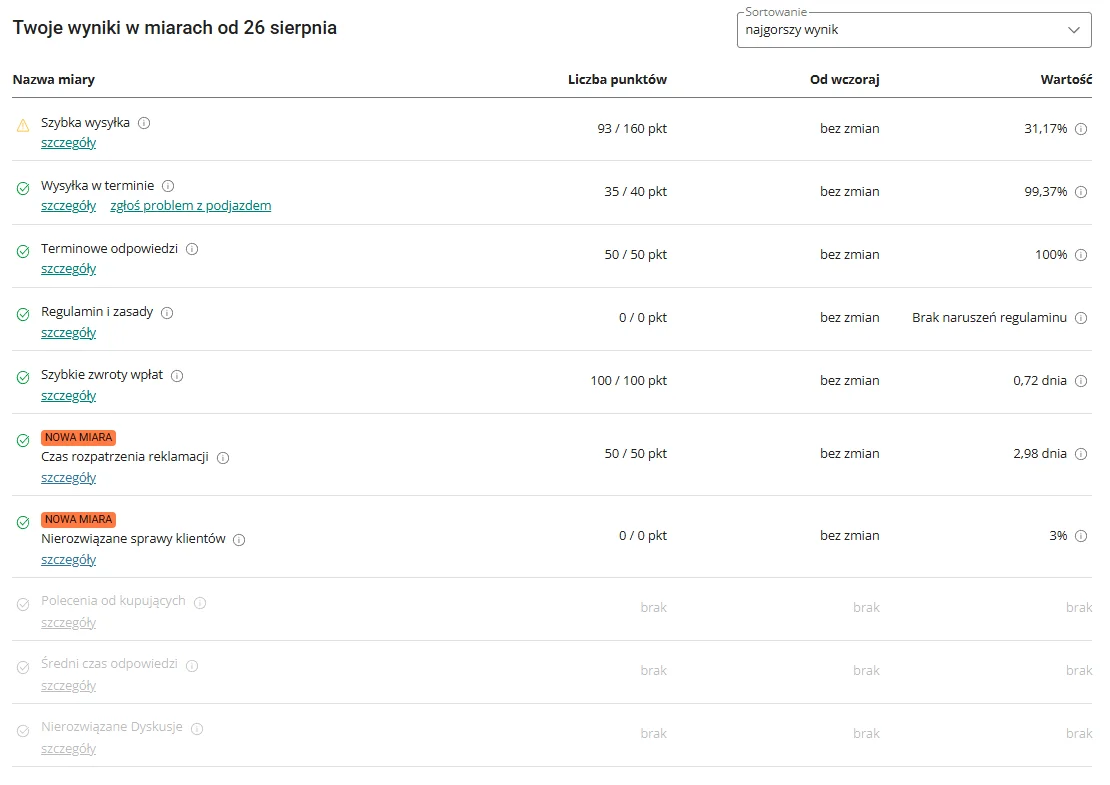Click info icon next to Regulamin i zasady
The width and height of the screenshot is (1110, 785).
point(167,313)
